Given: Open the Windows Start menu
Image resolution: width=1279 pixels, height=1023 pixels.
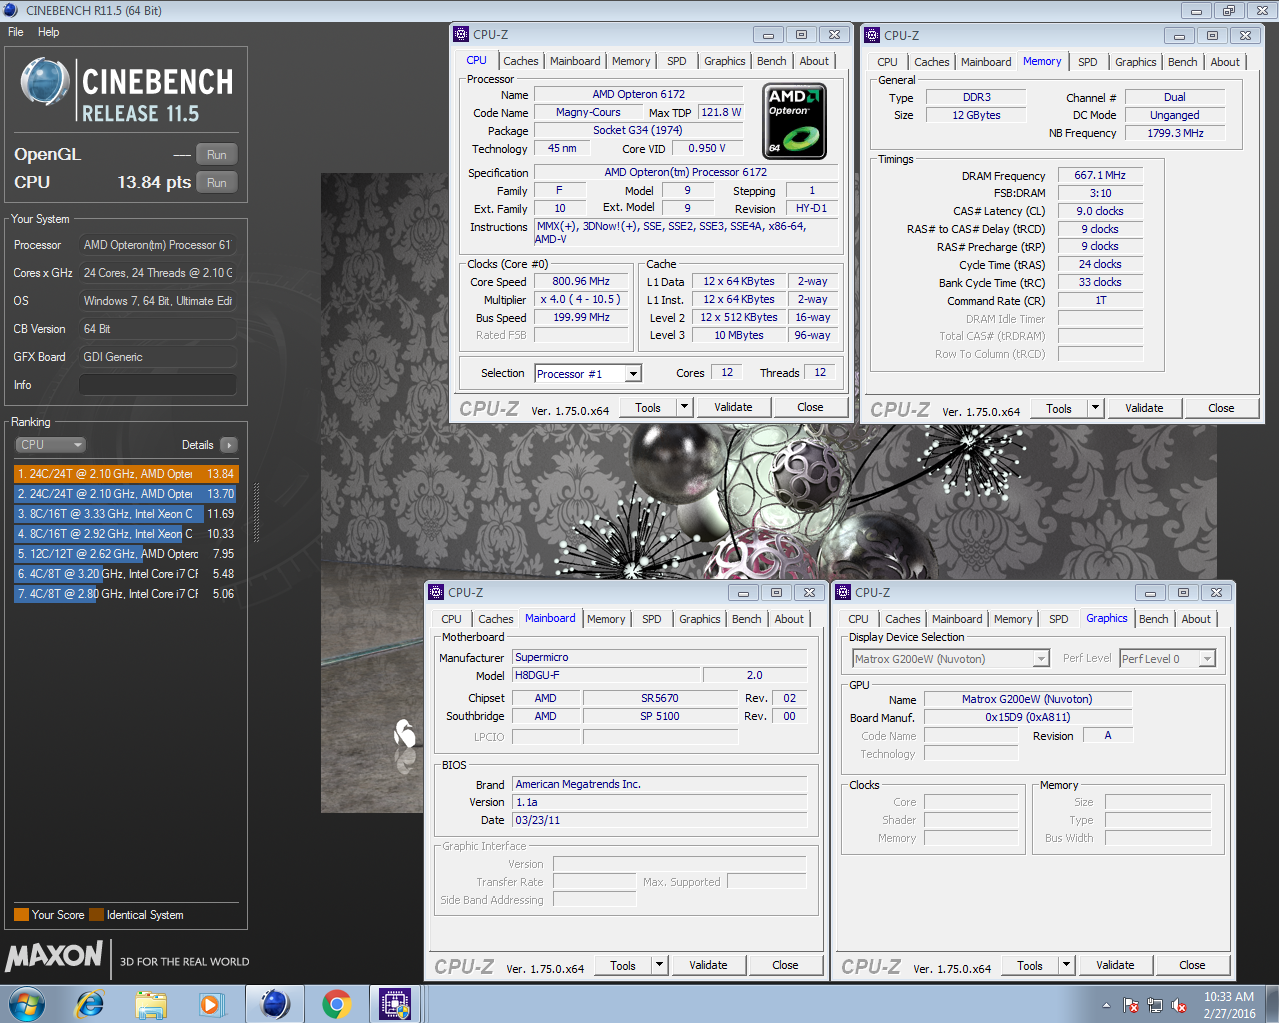Looking at the screenshot, I should 27,1004.
